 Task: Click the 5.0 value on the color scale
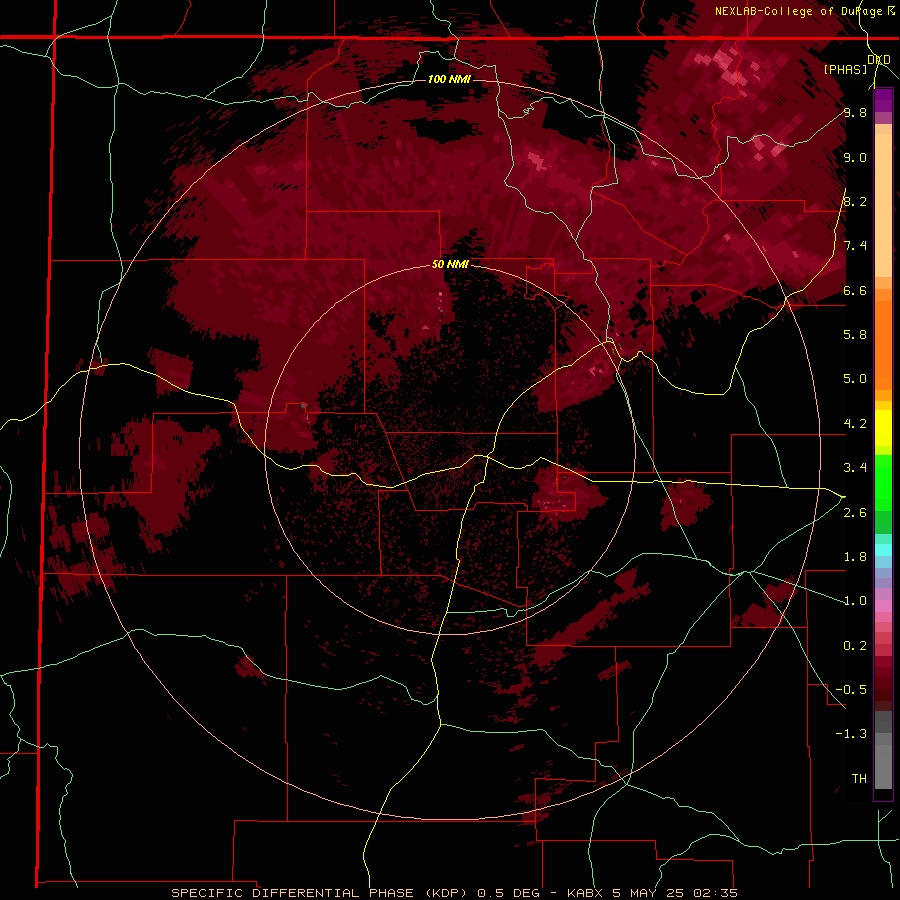click(855, 379)
